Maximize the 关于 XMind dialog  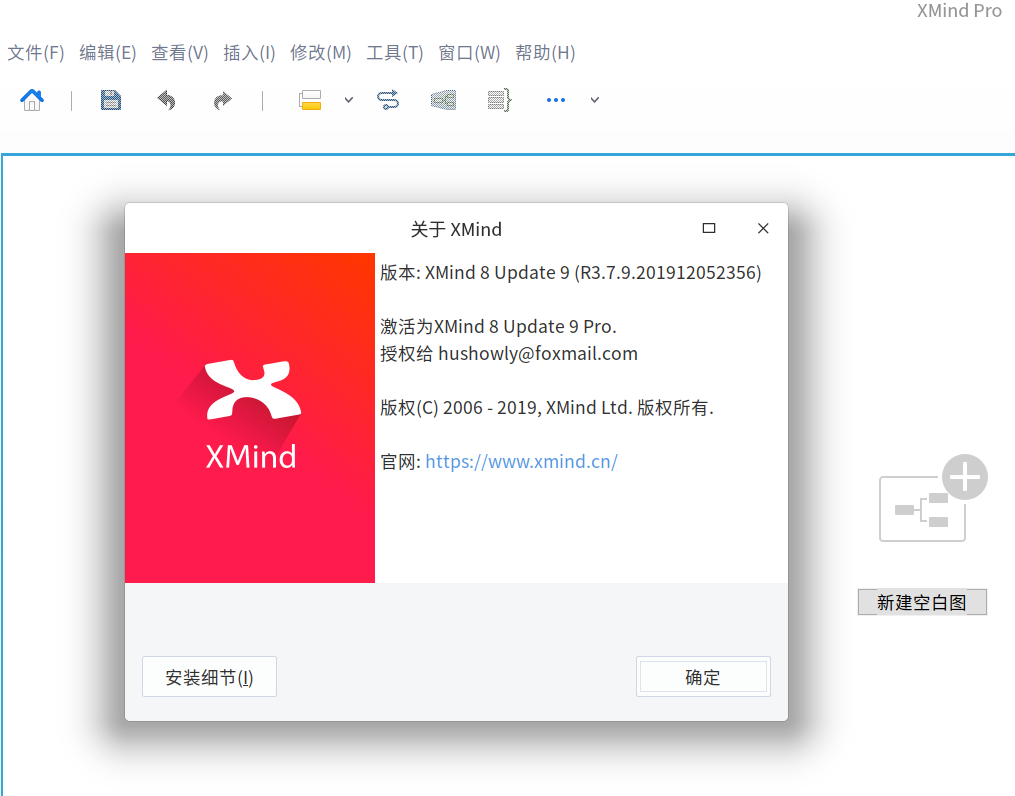pyautogui.click(x=709, y=228)
